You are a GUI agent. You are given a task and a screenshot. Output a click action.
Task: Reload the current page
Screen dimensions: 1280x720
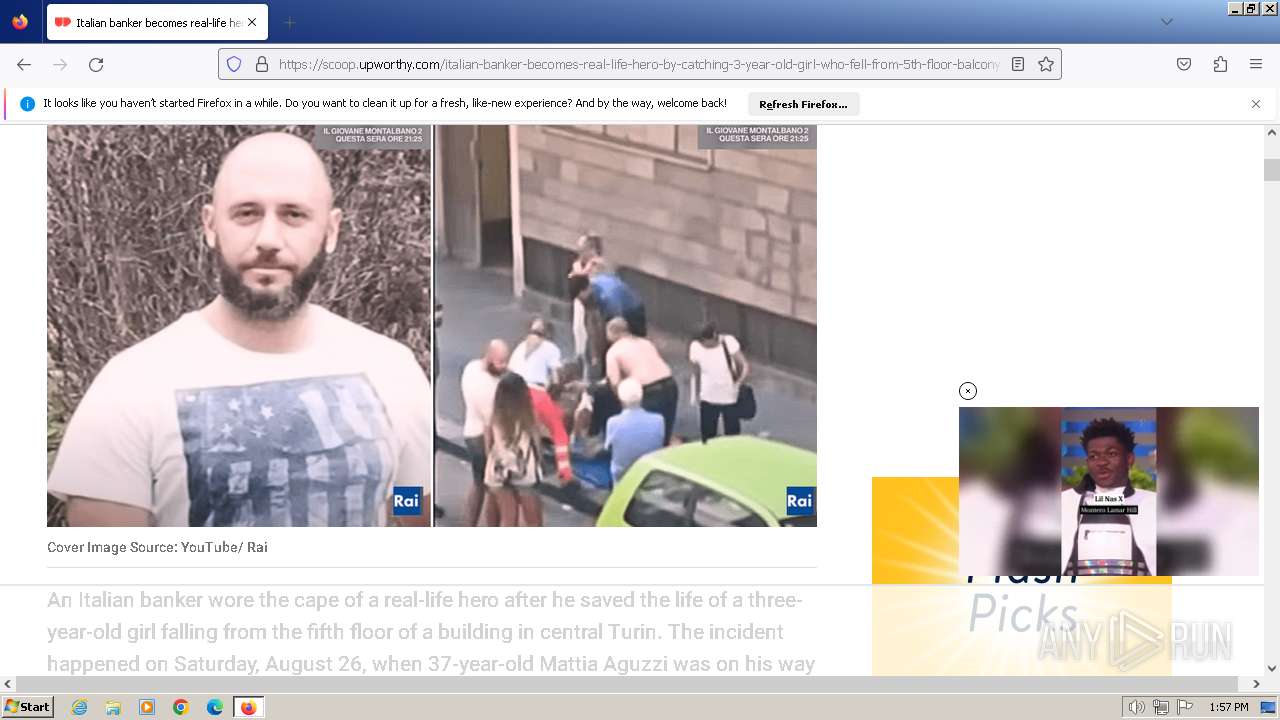click(96, 64)
